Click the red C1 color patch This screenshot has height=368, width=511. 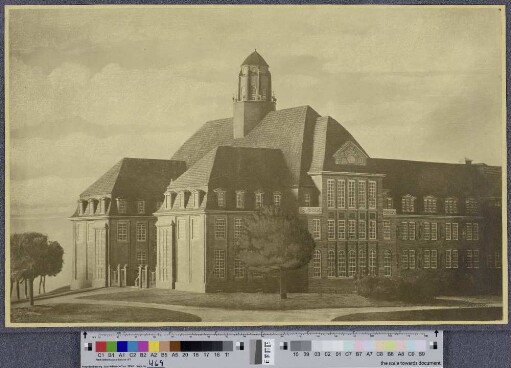pyautogui.click(x=101, y=346)
